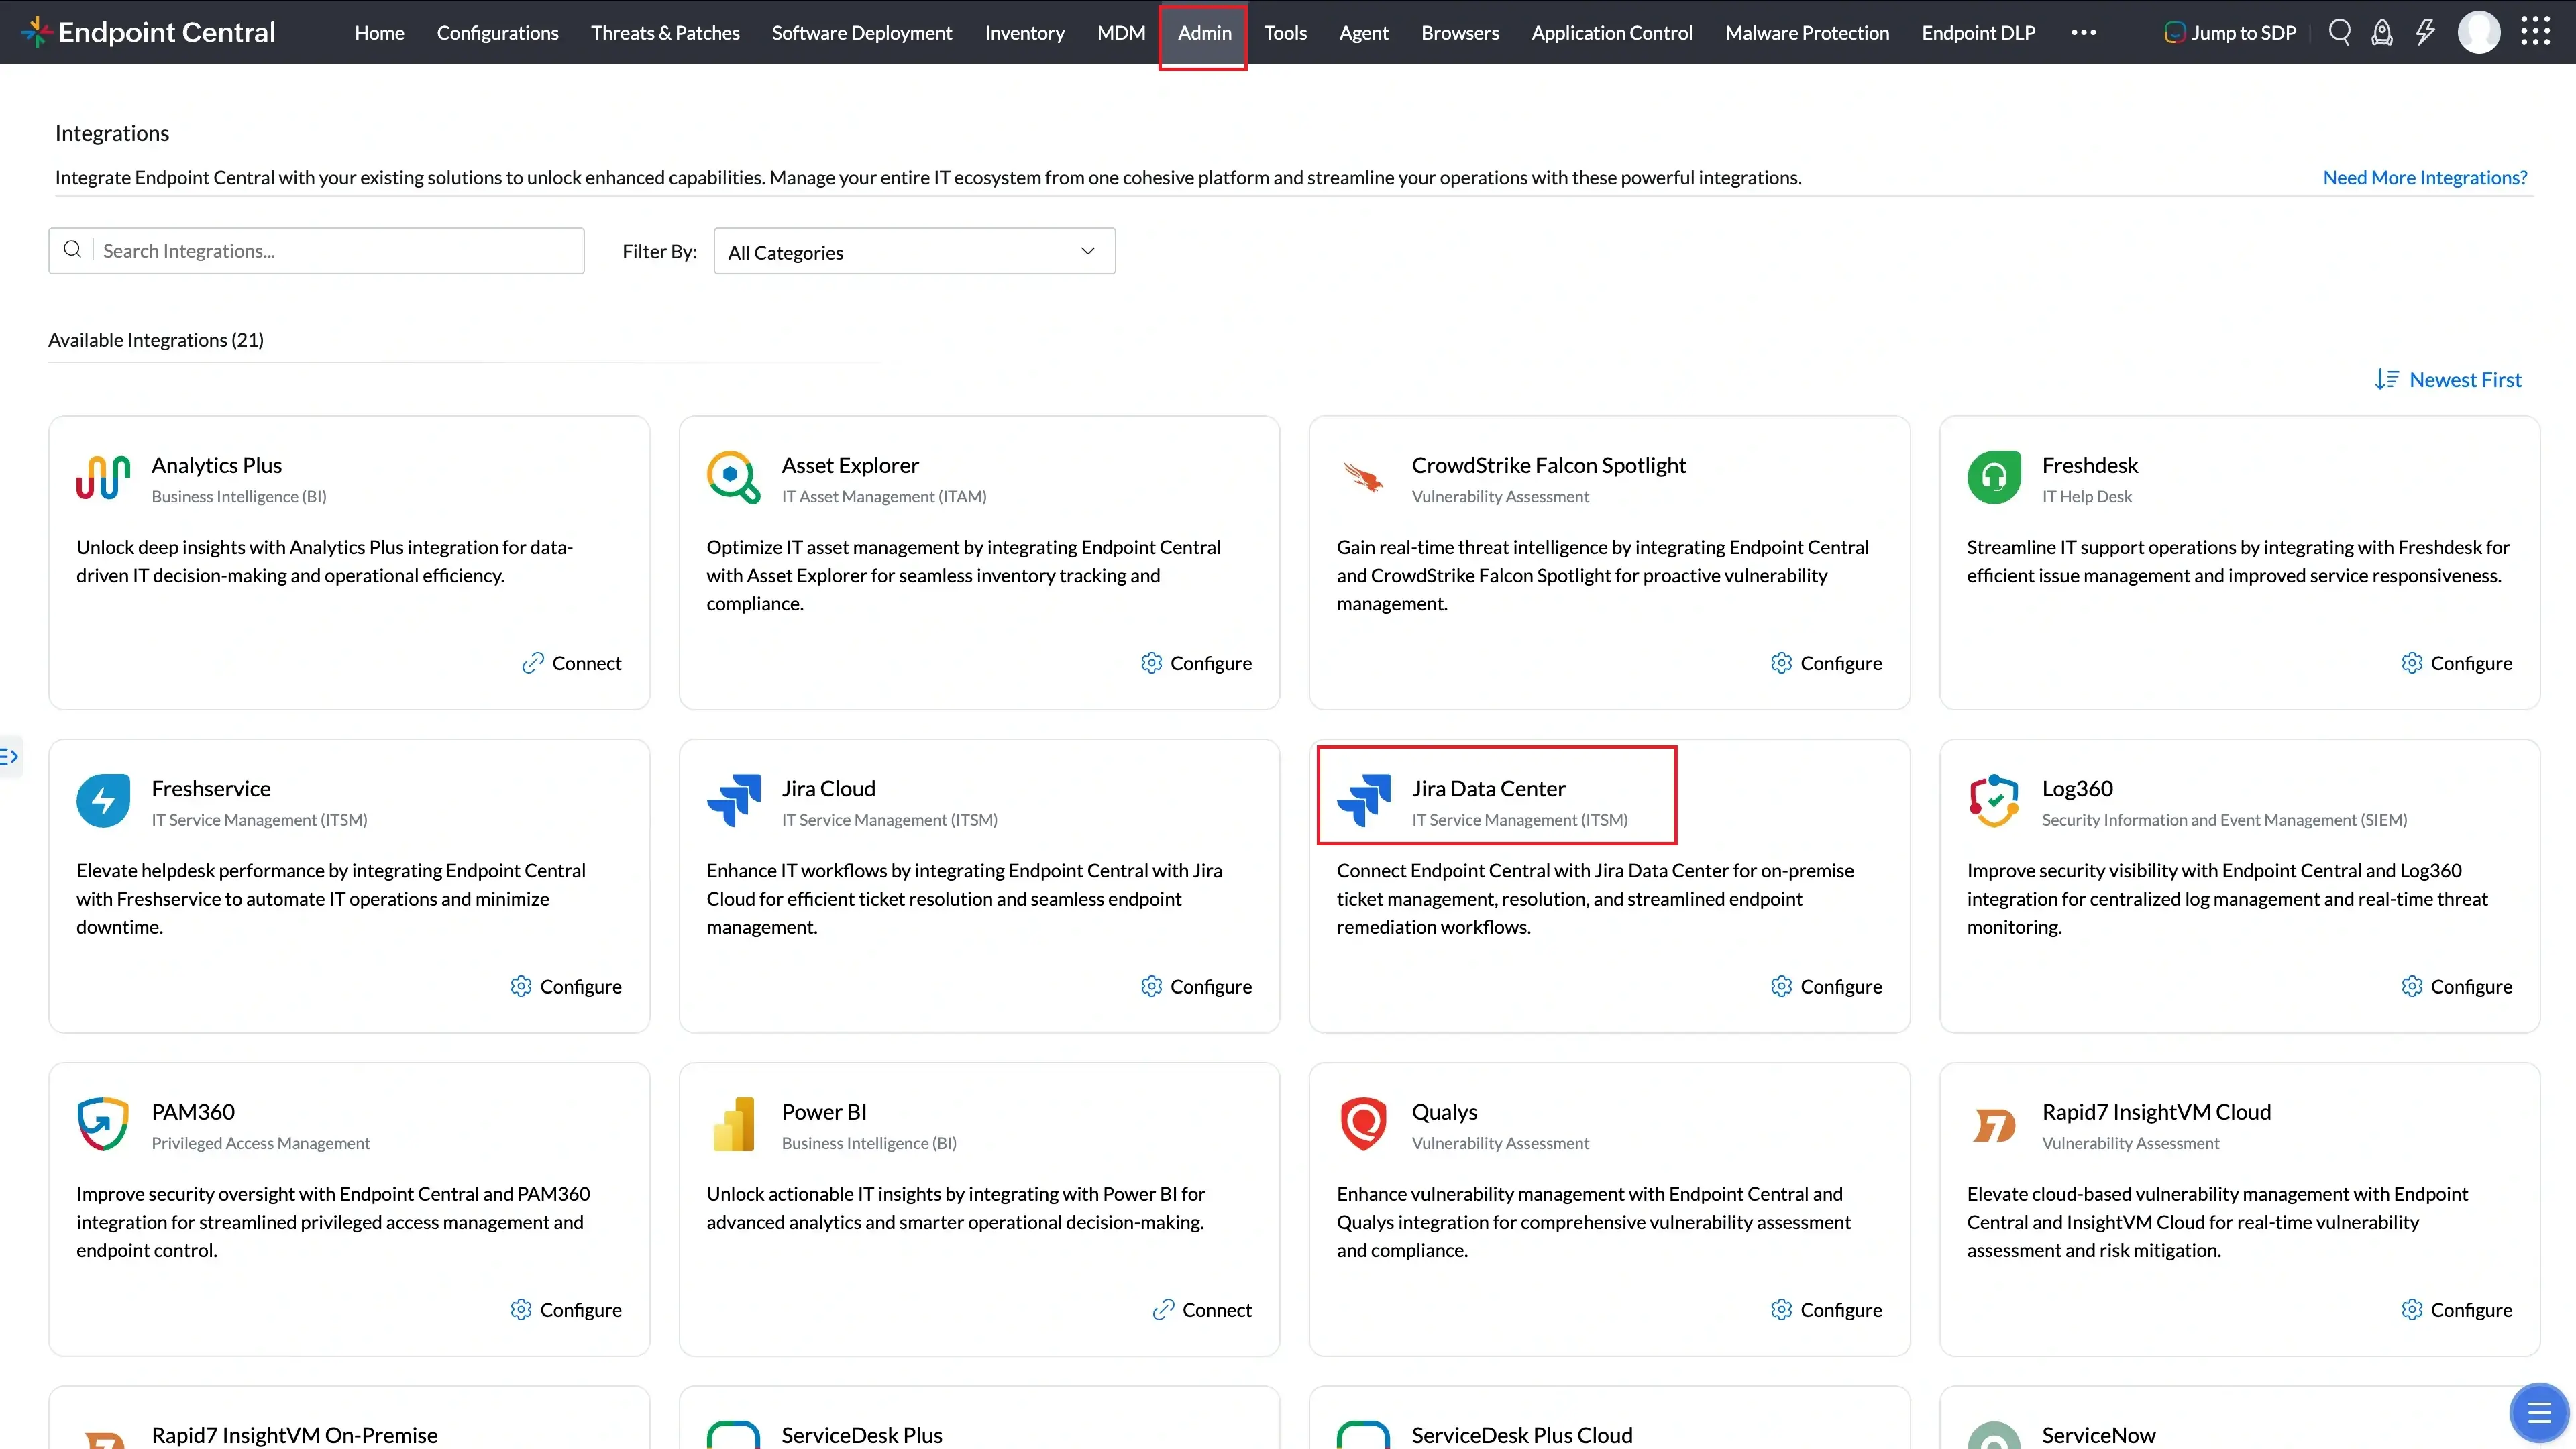This screenshot has width=2576, height=1449.
Task: Open the All Categories filter dropdown
Action: (x=914, y=251)
